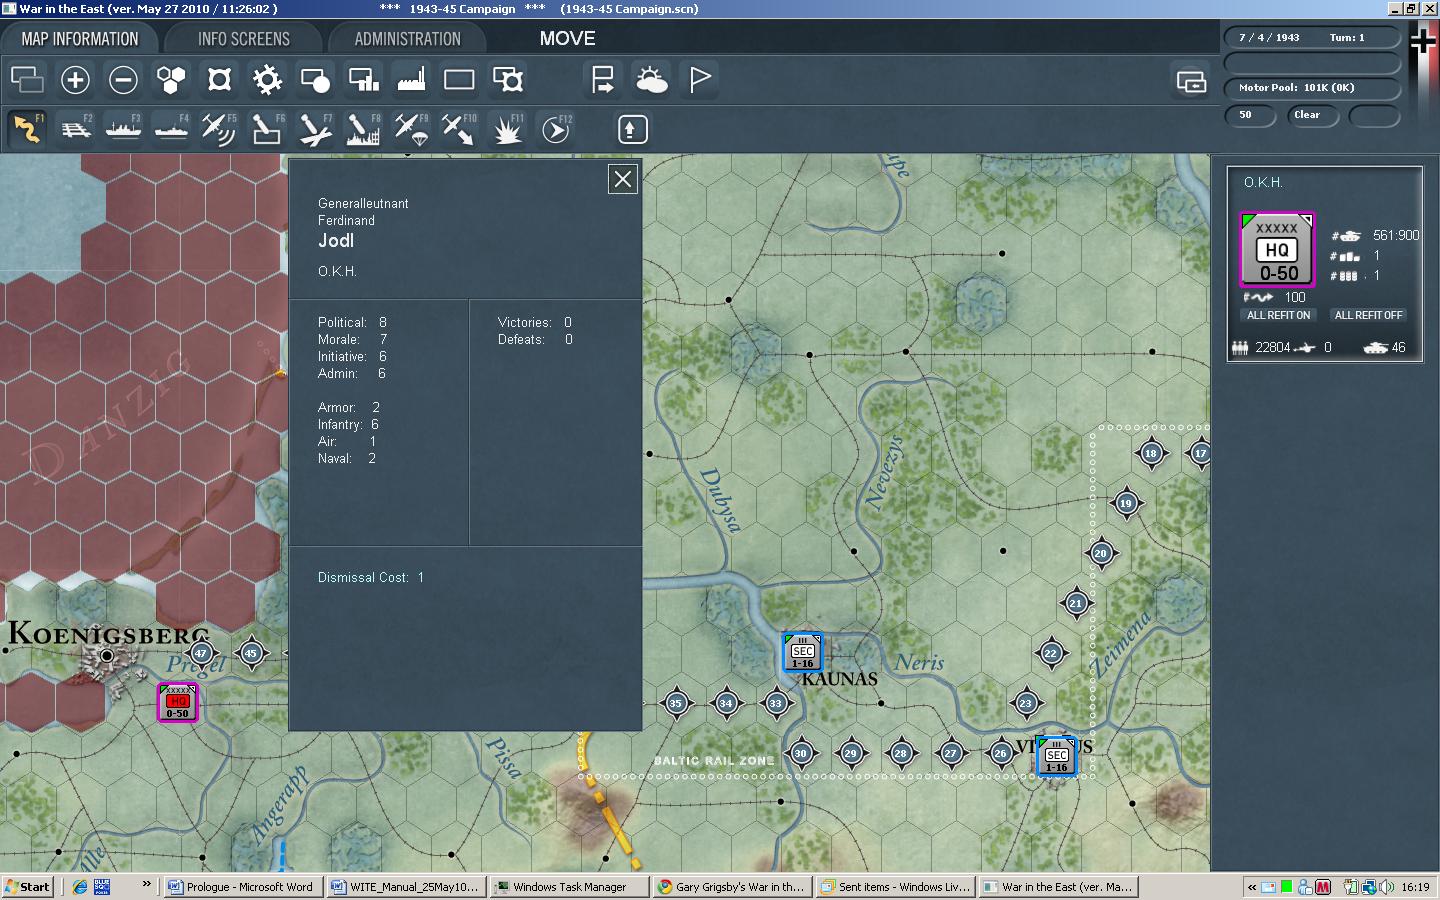The height and width of the screenshot is (900, 1440).
Task: Select the SEC unit counter at Vilnius
Action: point(1056,756)
